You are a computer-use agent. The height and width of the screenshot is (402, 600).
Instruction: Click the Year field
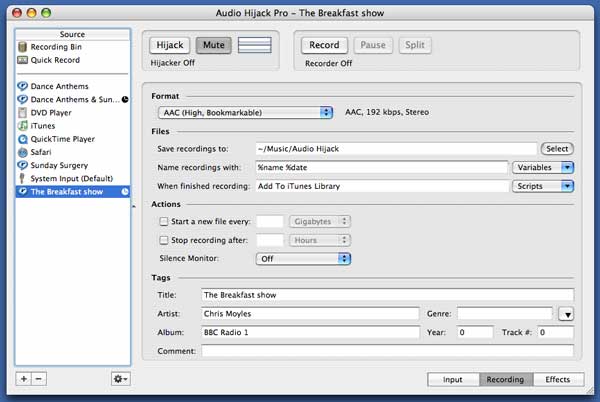475,332
